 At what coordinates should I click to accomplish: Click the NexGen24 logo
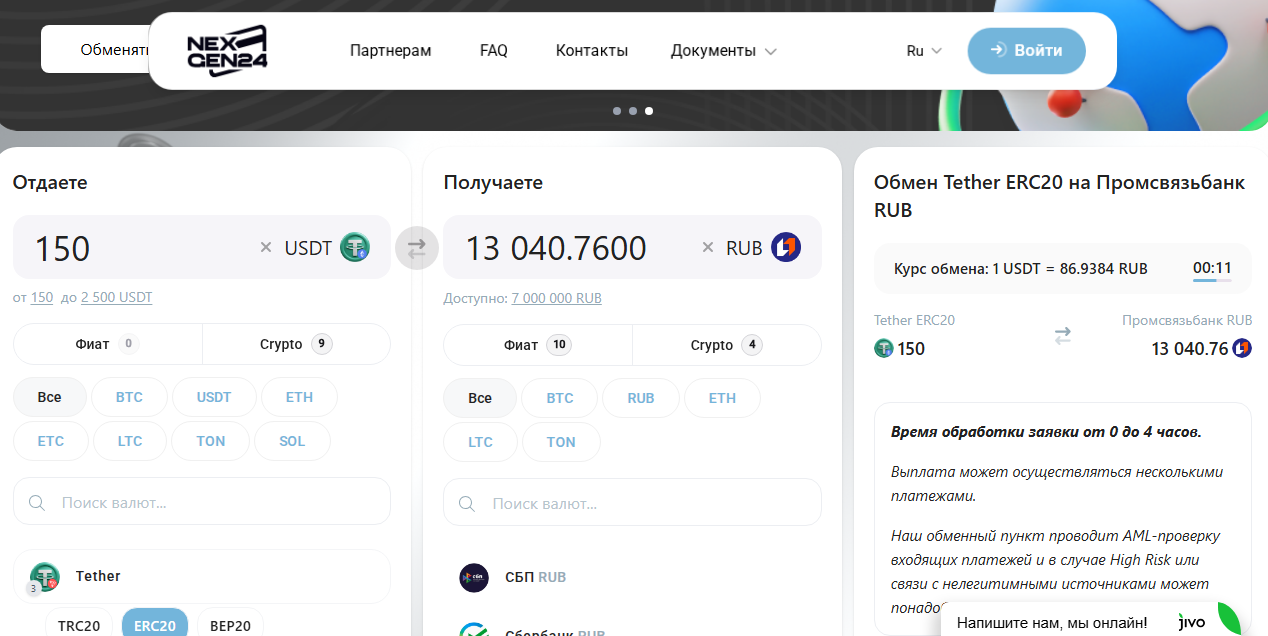[x=227, y=51]
